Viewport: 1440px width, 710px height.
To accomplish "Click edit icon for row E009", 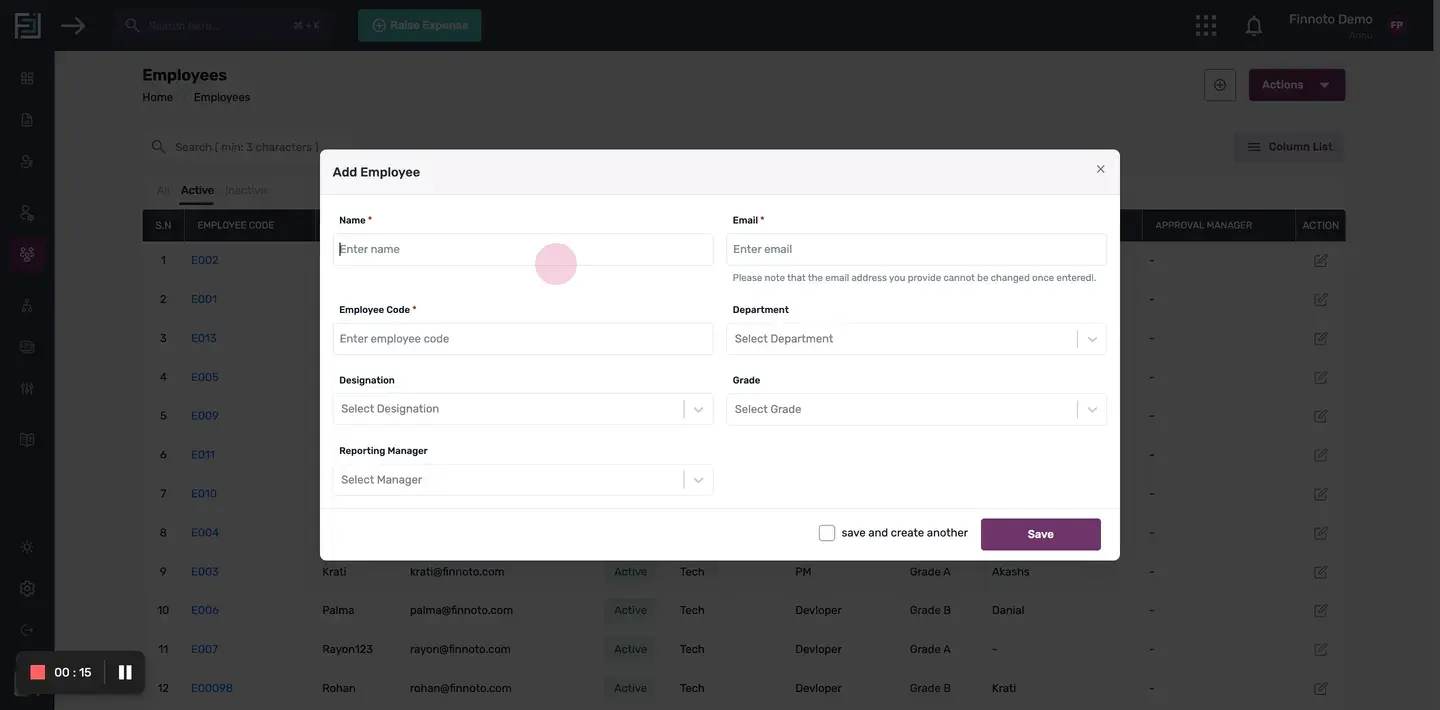I will (1320, 416).
